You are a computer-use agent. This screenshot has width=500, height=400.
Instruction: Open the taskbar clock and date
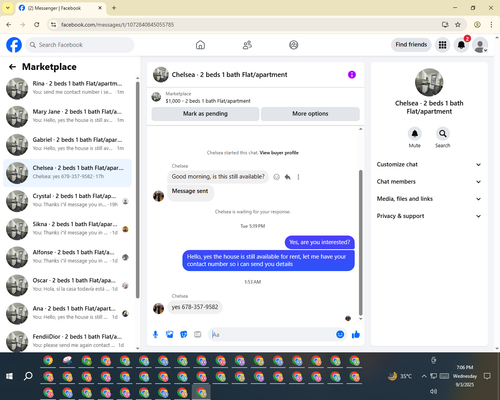[x=465, y=376]
